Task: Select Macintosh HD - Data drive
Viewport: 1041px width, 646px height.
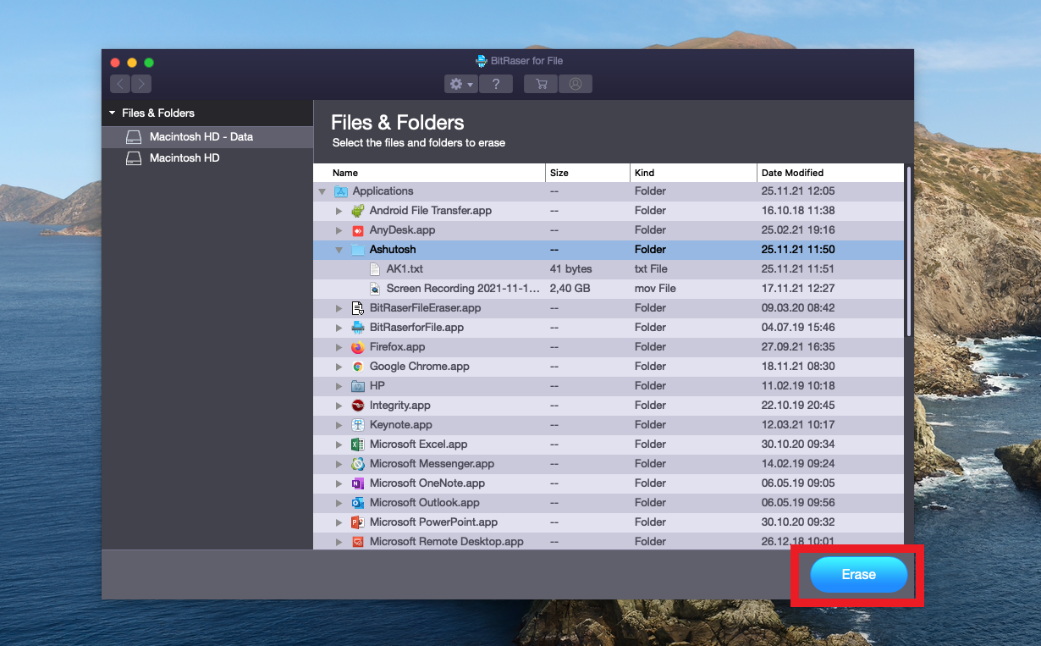Action: 207,137
